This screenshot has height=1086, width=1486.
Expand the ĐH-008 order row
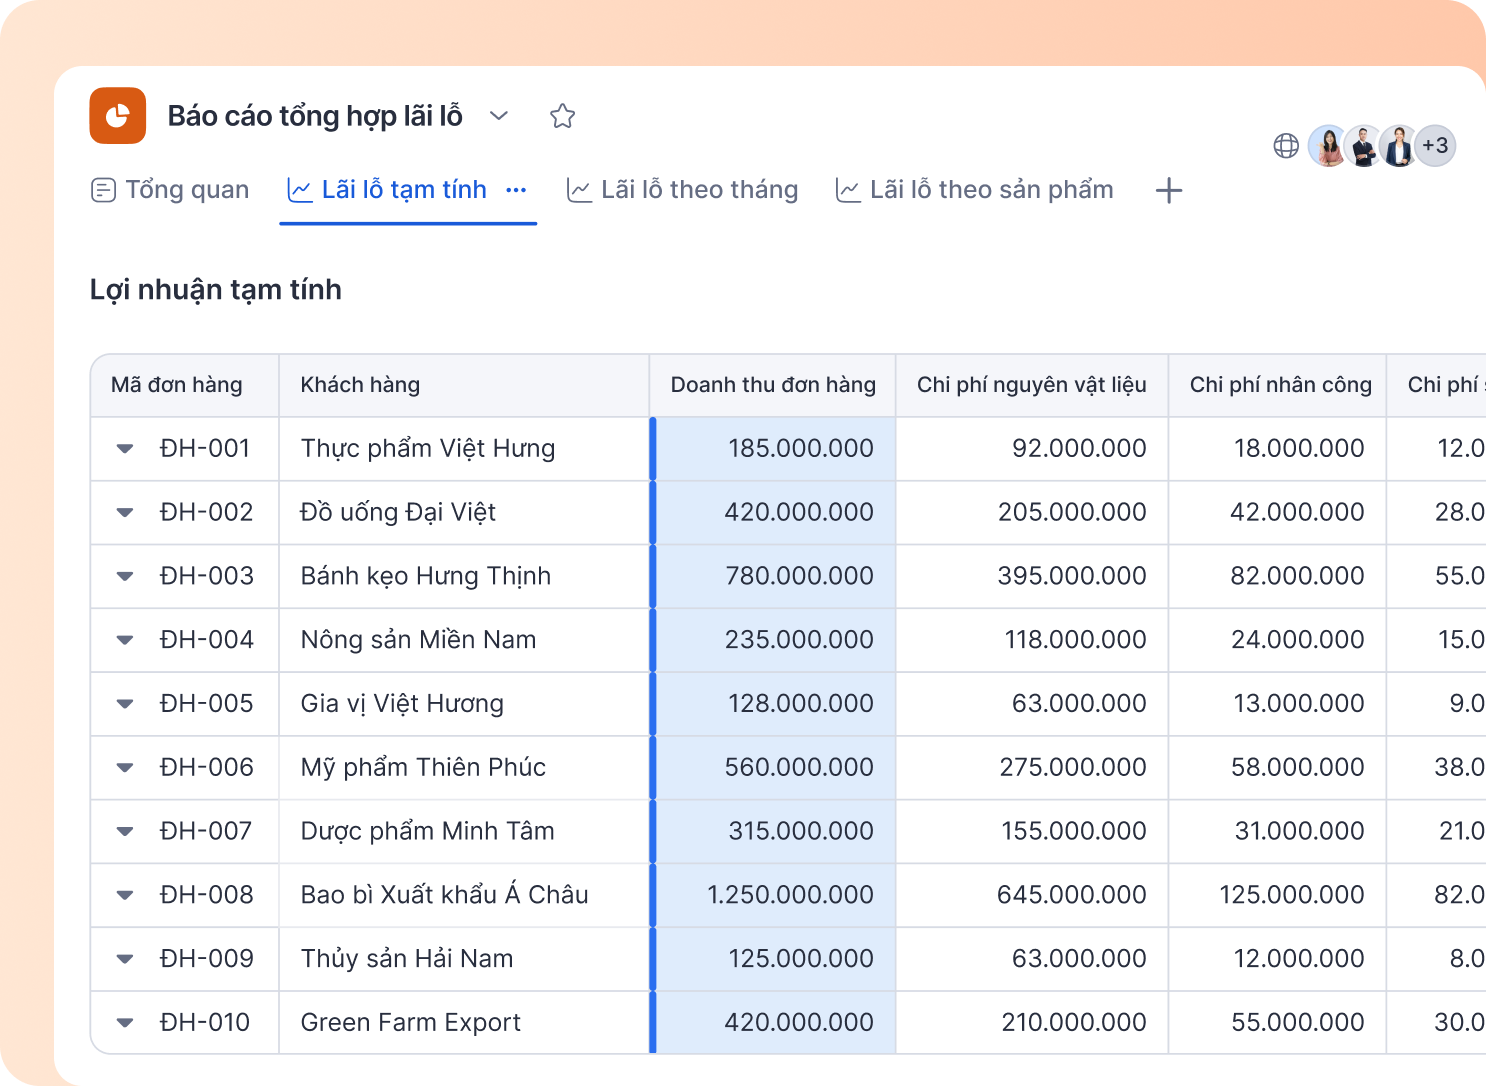125,895
